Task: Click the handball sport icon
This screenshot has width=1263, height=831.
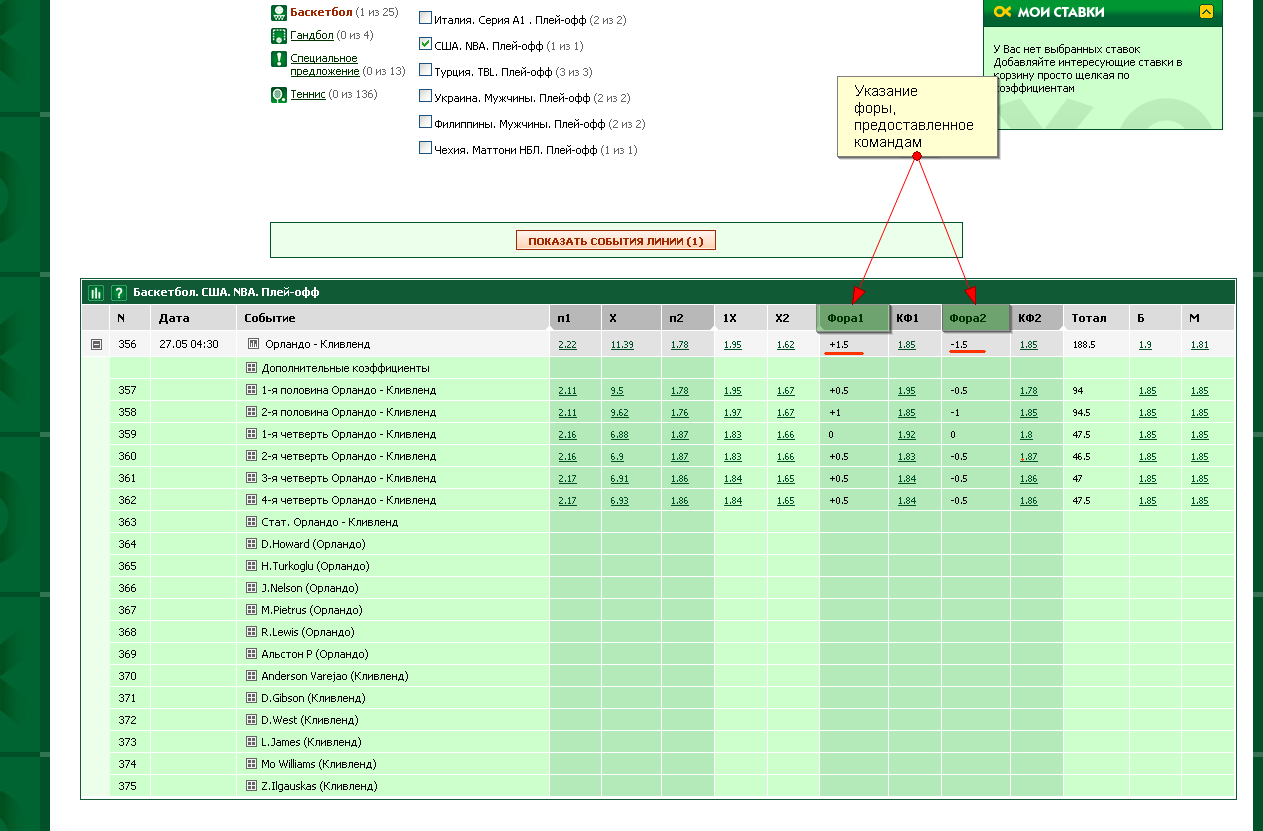Action: 279,36
